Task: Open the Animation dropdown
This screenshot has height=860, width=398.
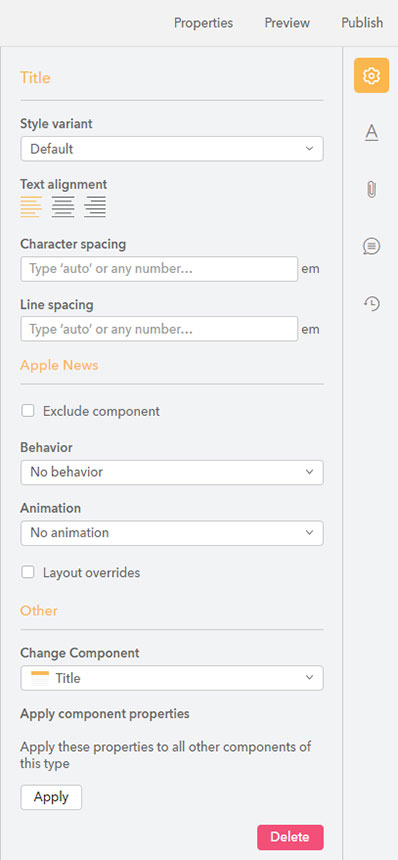Action: (172, 533)
